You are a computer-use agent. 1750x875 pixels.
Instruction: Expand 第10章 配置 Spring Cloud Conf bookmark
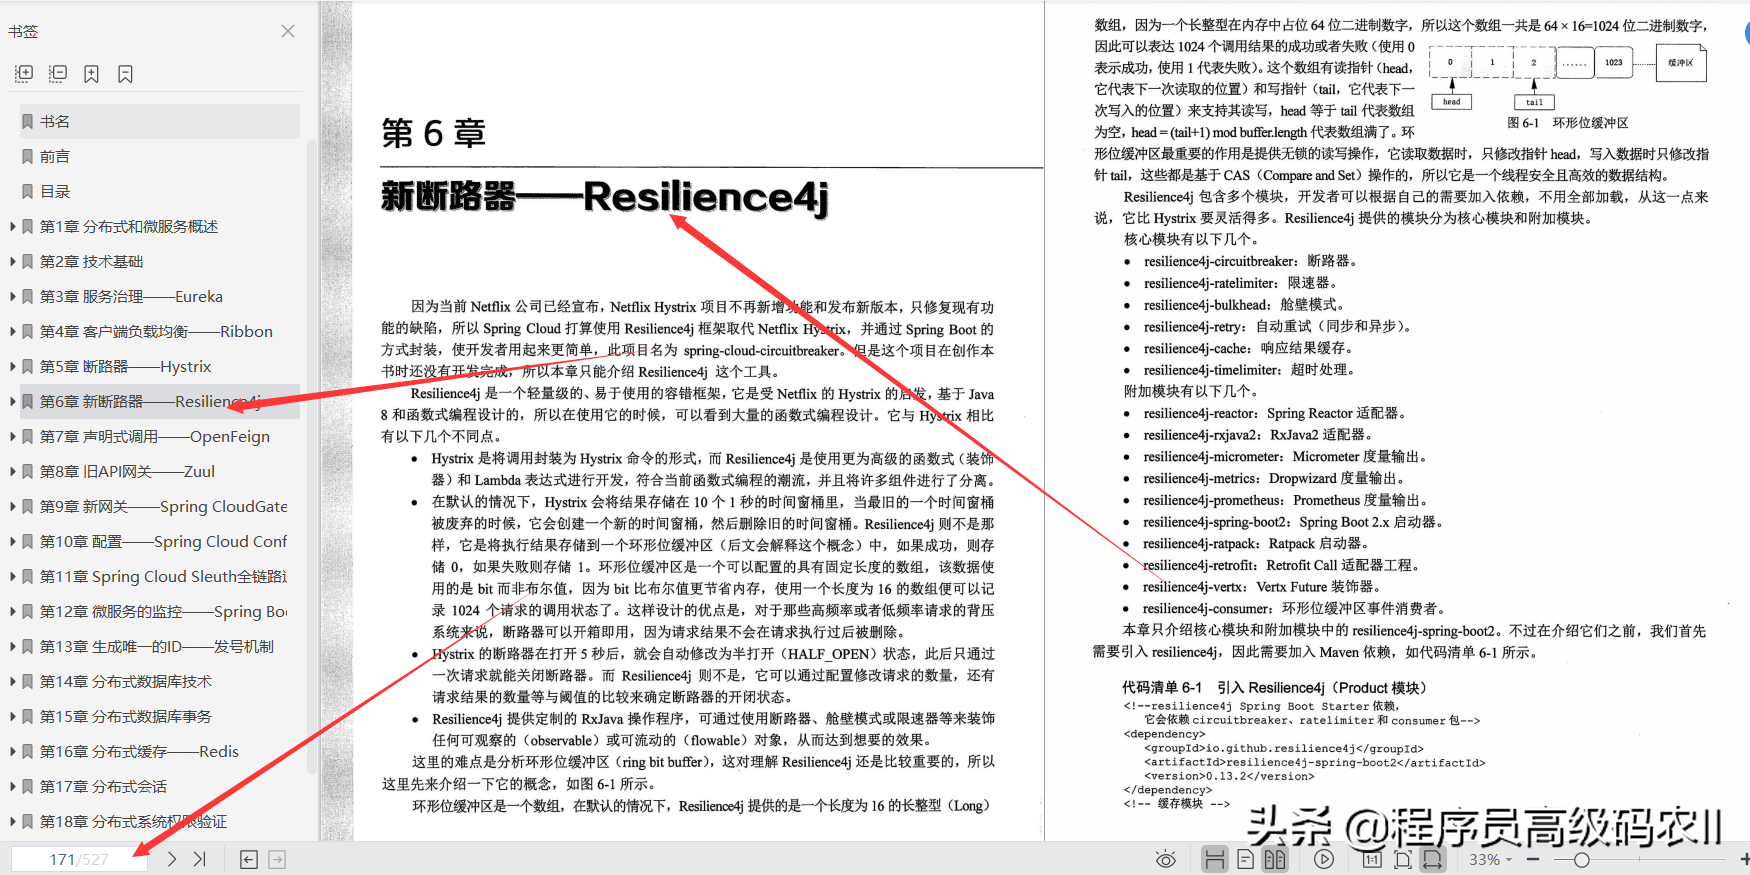tap(12, 541)
